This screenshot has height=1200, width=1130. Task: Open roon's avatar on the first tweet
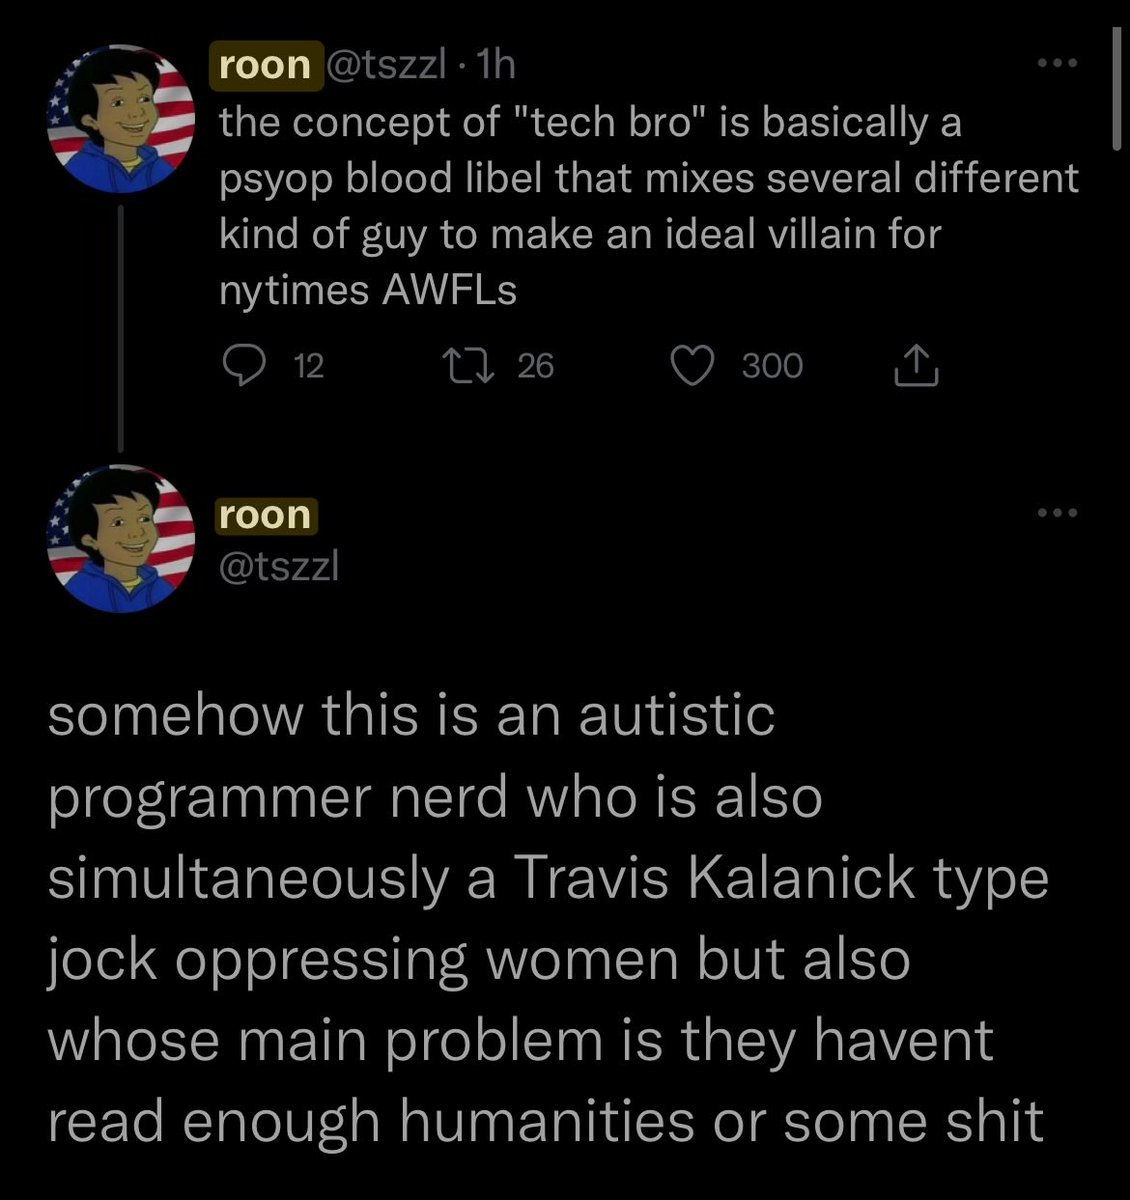[121, 121]
